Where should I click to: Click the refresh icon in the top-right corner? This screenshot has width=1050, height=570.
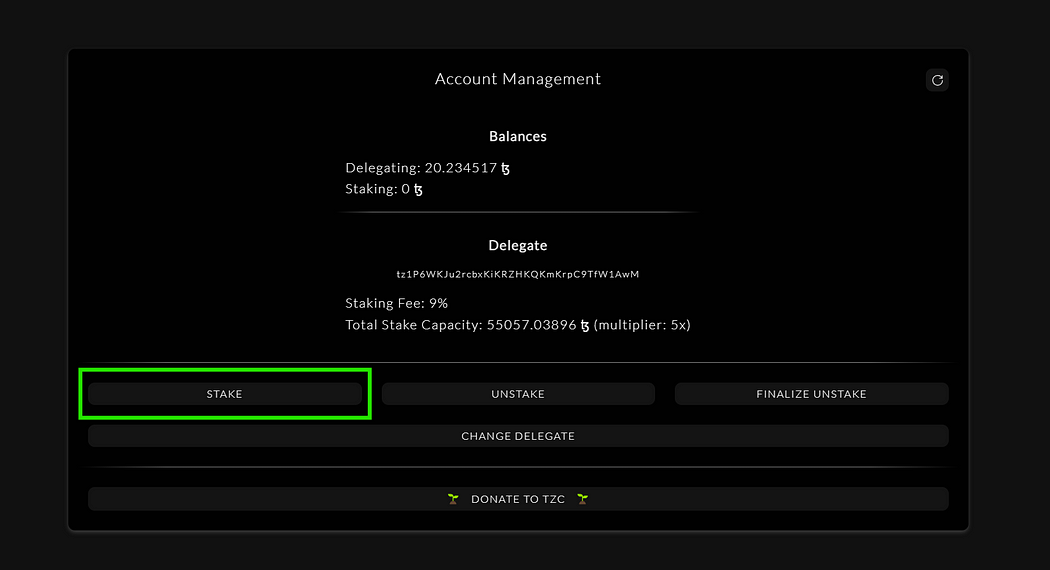937,80
